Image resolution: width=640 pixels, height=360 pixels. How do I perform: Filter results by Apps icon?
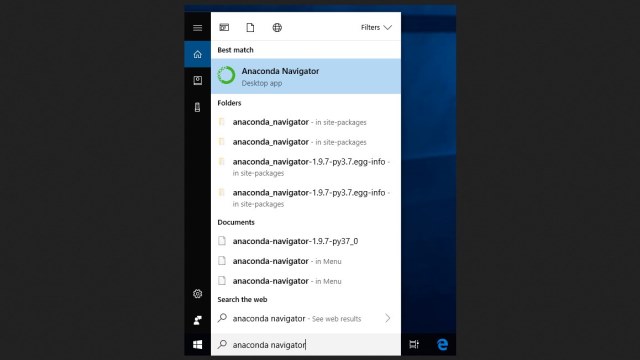pos(224,27)
